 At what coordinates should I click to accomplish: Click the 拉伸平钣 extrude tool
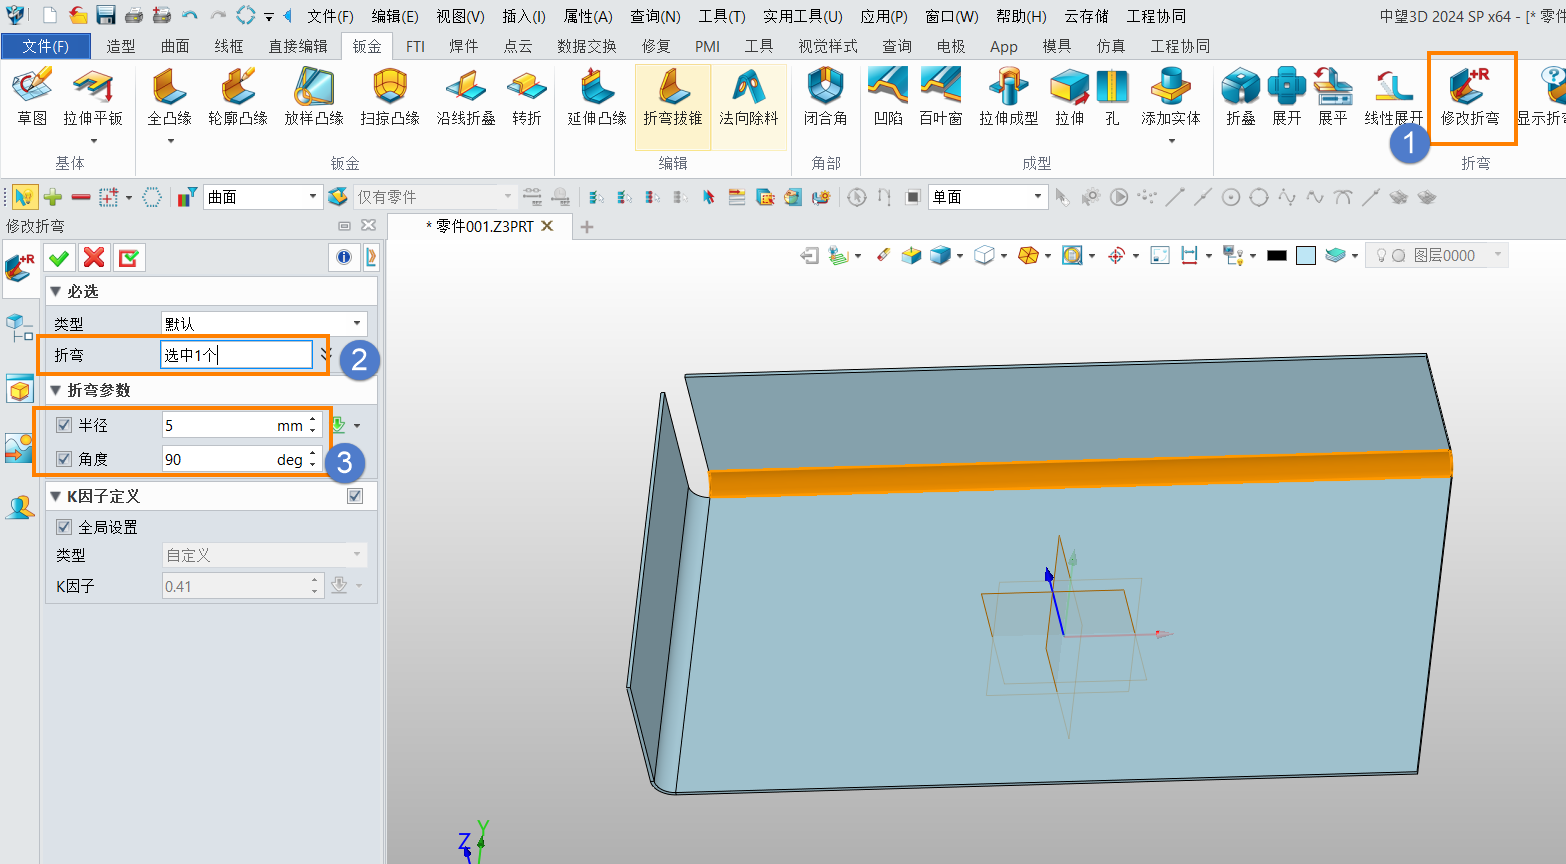tap(93, 98)
